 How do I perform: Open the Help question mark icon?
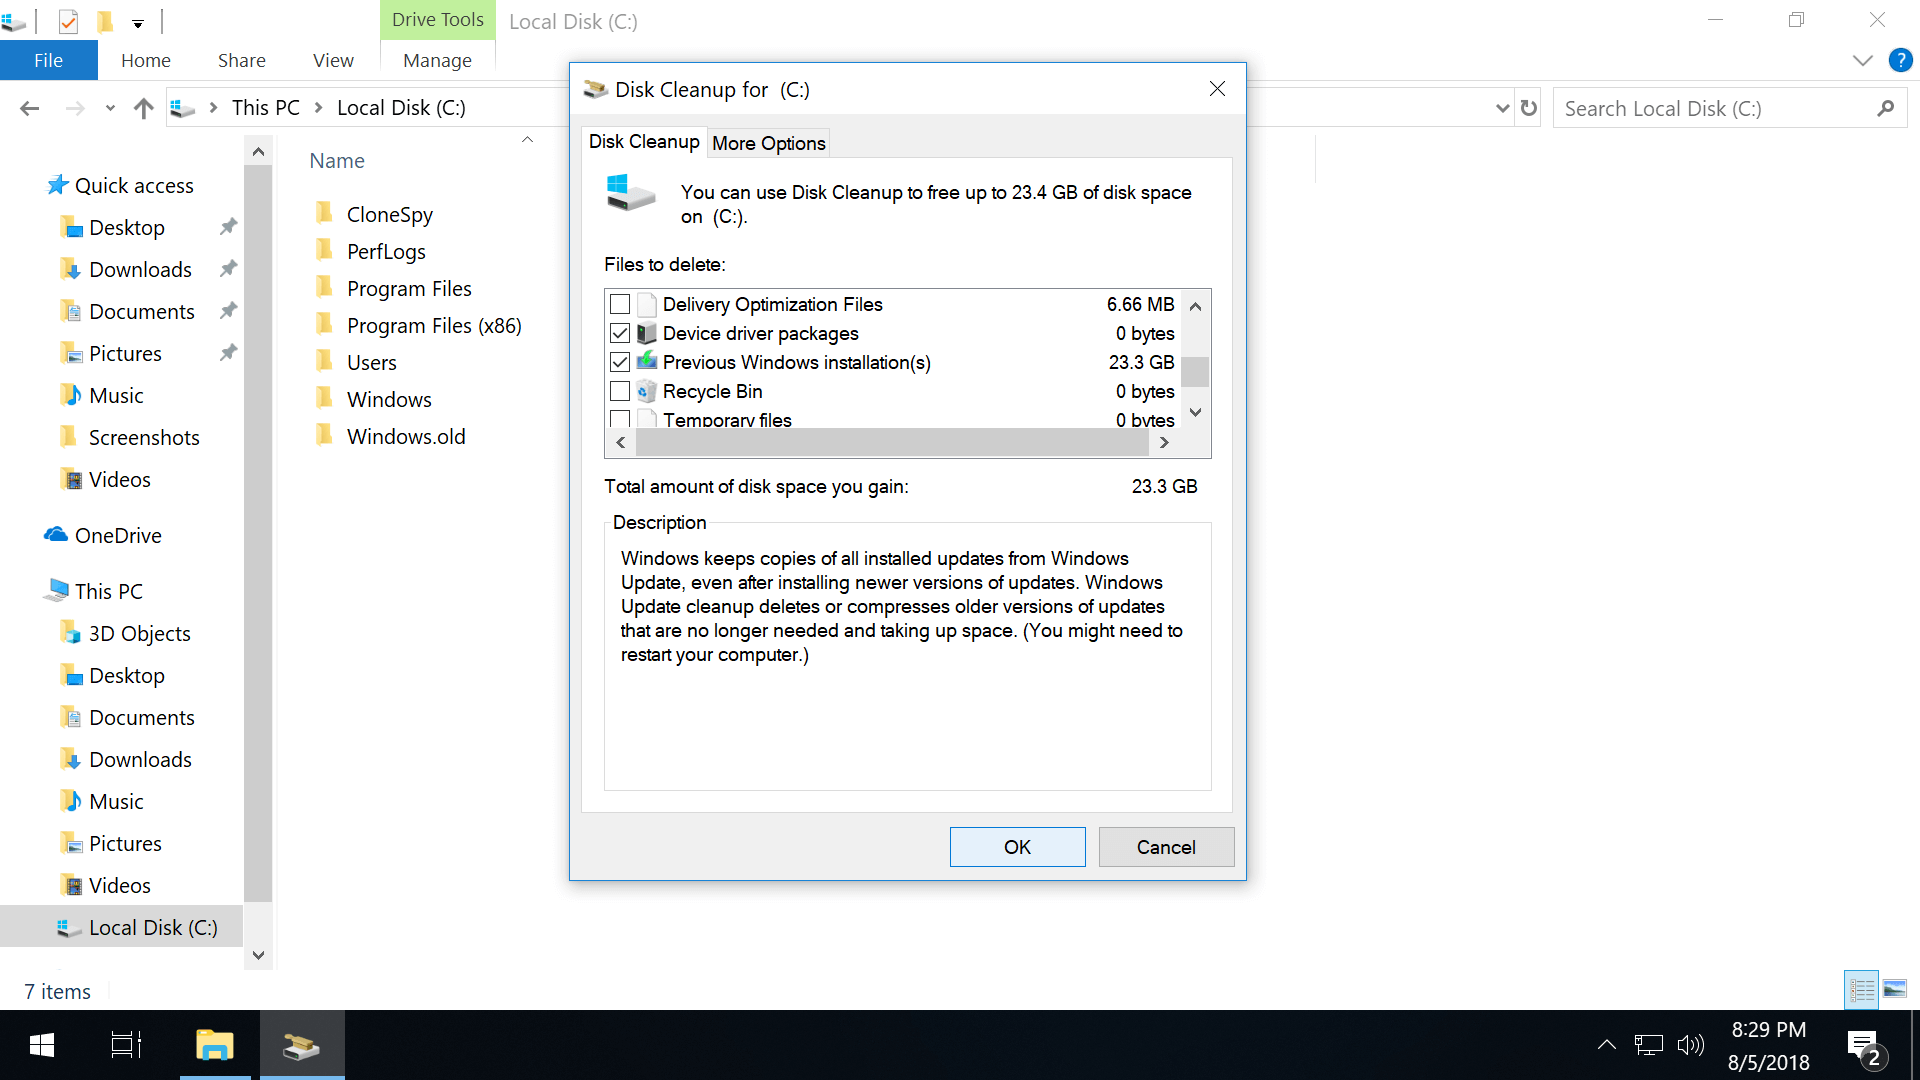[x=1900, y=60]
